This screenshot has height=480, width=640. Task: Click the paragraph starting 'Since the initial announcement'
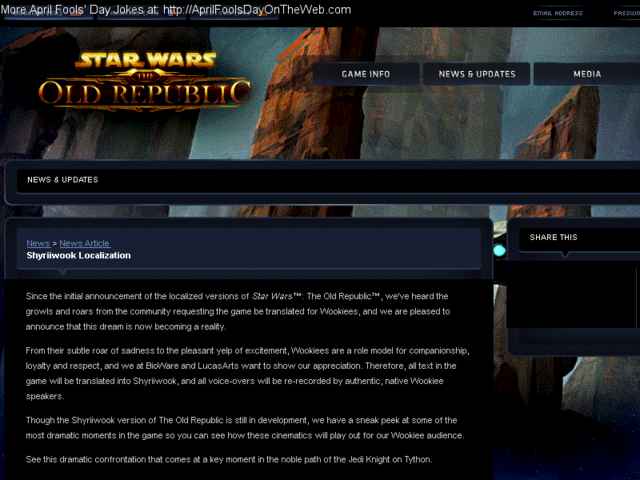coord(238,311)
